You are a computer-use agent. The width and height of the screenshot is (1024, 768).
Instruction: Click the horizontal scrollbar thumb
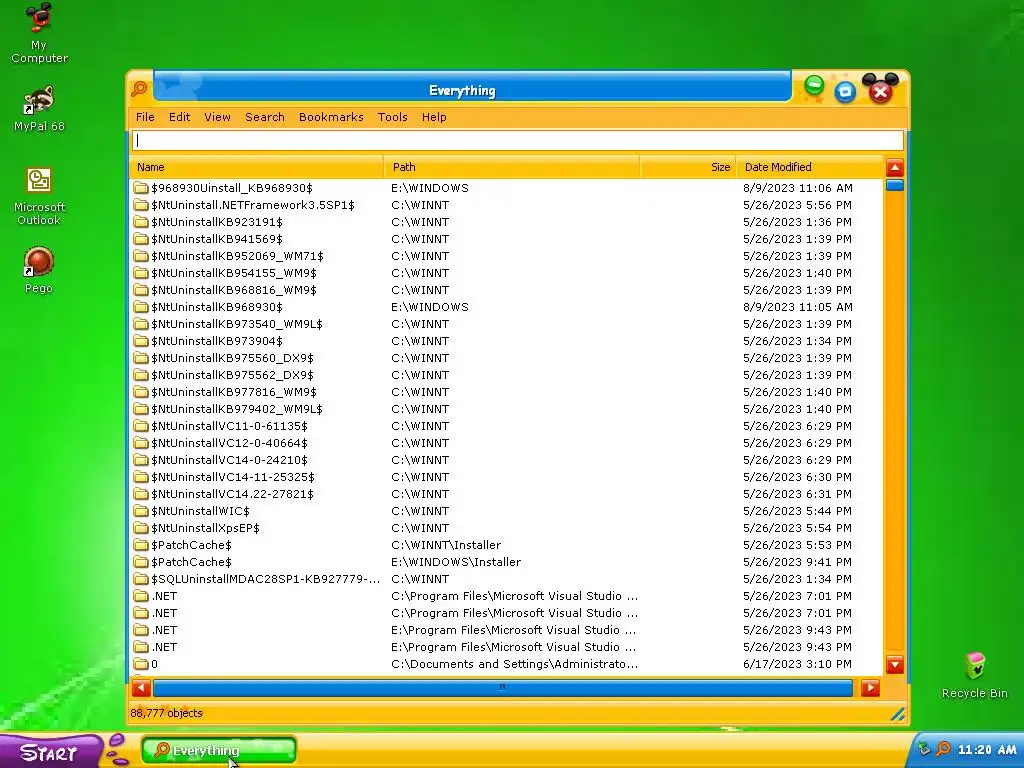pyautogui.click(x=502, y=688)
